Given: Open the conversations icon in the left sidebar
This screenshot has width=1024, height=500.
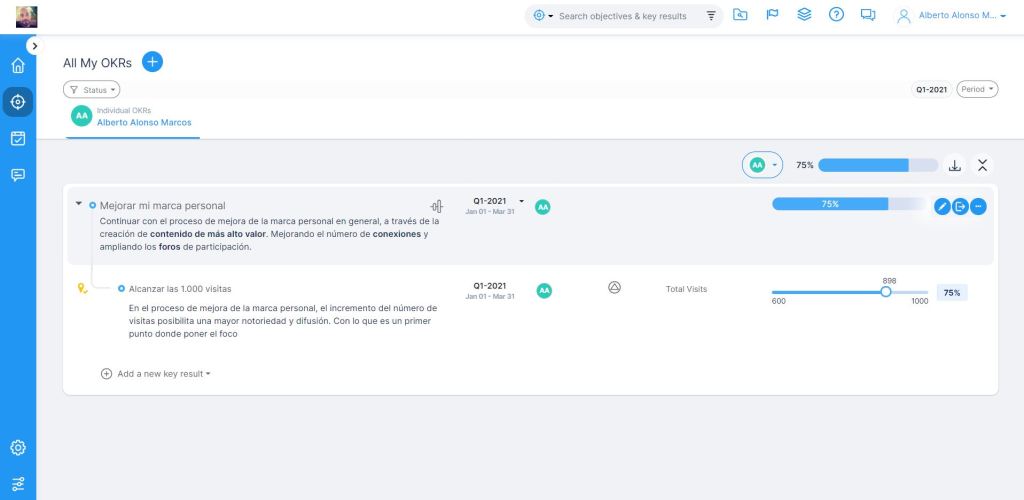Looking at the screenshot, I should click(x=17, y=175).
